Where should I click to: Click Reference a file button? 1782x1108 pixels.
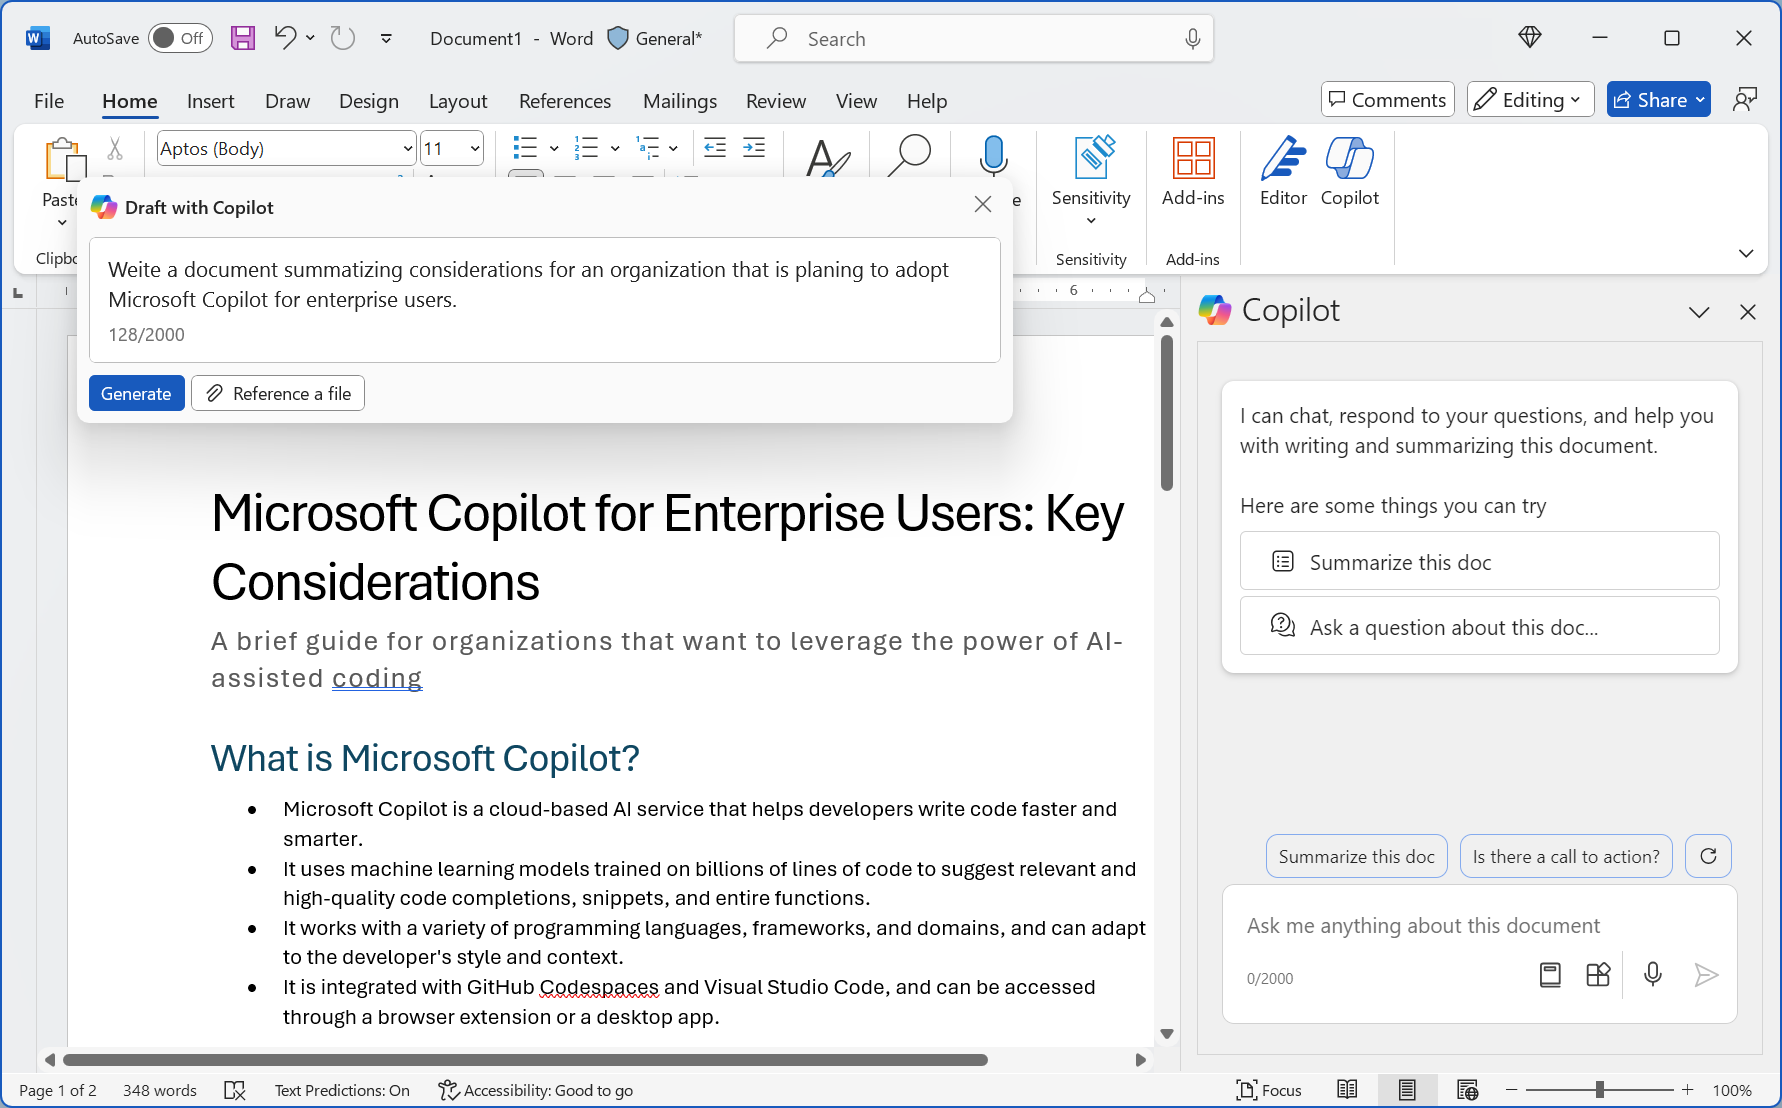[x=278, y=393]
